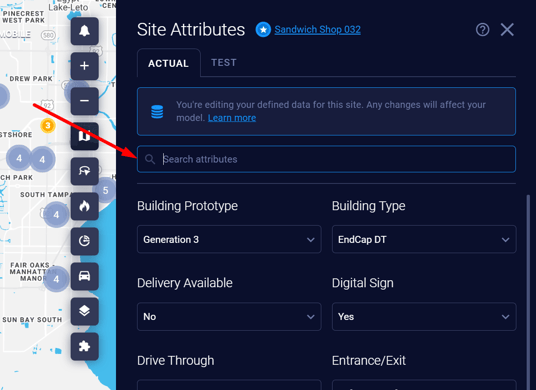Select the car drive-time icon

(x=84, y=276)
